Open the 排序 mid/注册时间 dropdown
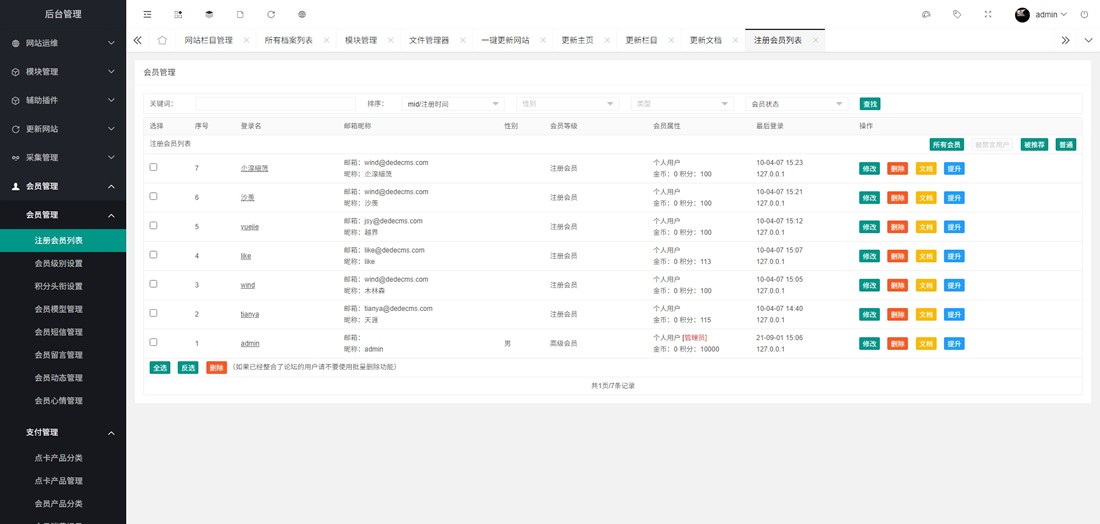Viewport: 1100px width, 524px height. 453,104
